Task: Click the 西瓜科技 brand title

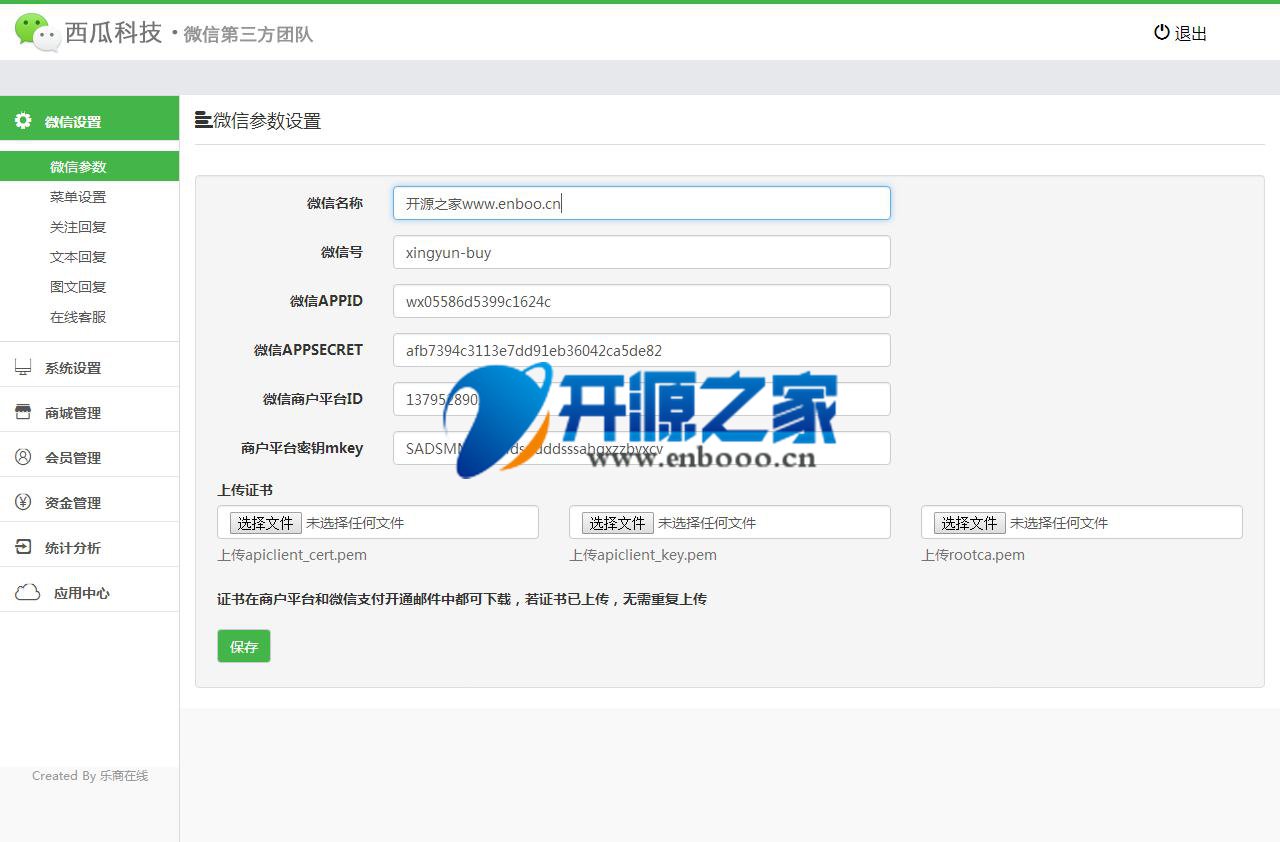Action: (x=113, y=32)
